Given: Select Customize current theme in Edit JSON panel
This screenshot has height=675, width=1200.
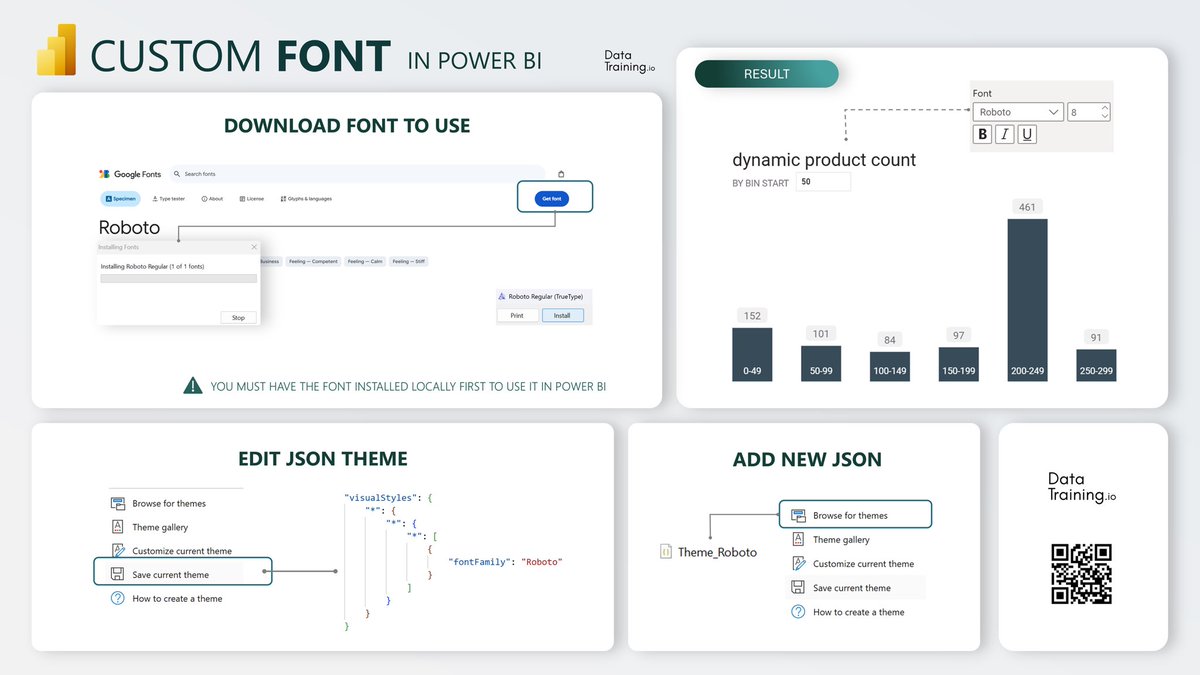Looking at the screenshot, I should pyautogui.click(x=182, y=551).
